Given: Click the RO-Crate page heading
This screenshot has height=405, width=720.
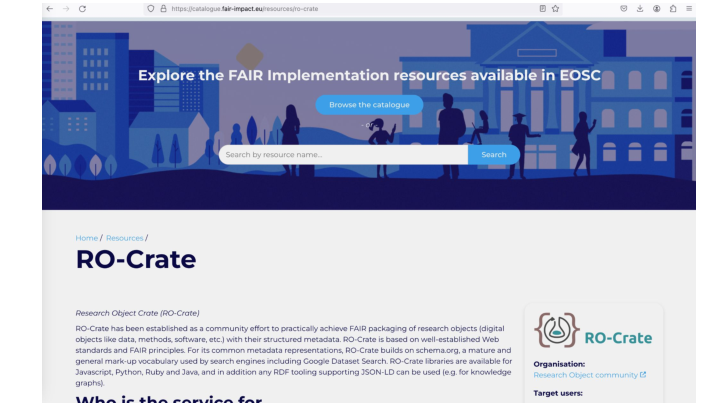Looking at the screenshot, I should 136,259.
